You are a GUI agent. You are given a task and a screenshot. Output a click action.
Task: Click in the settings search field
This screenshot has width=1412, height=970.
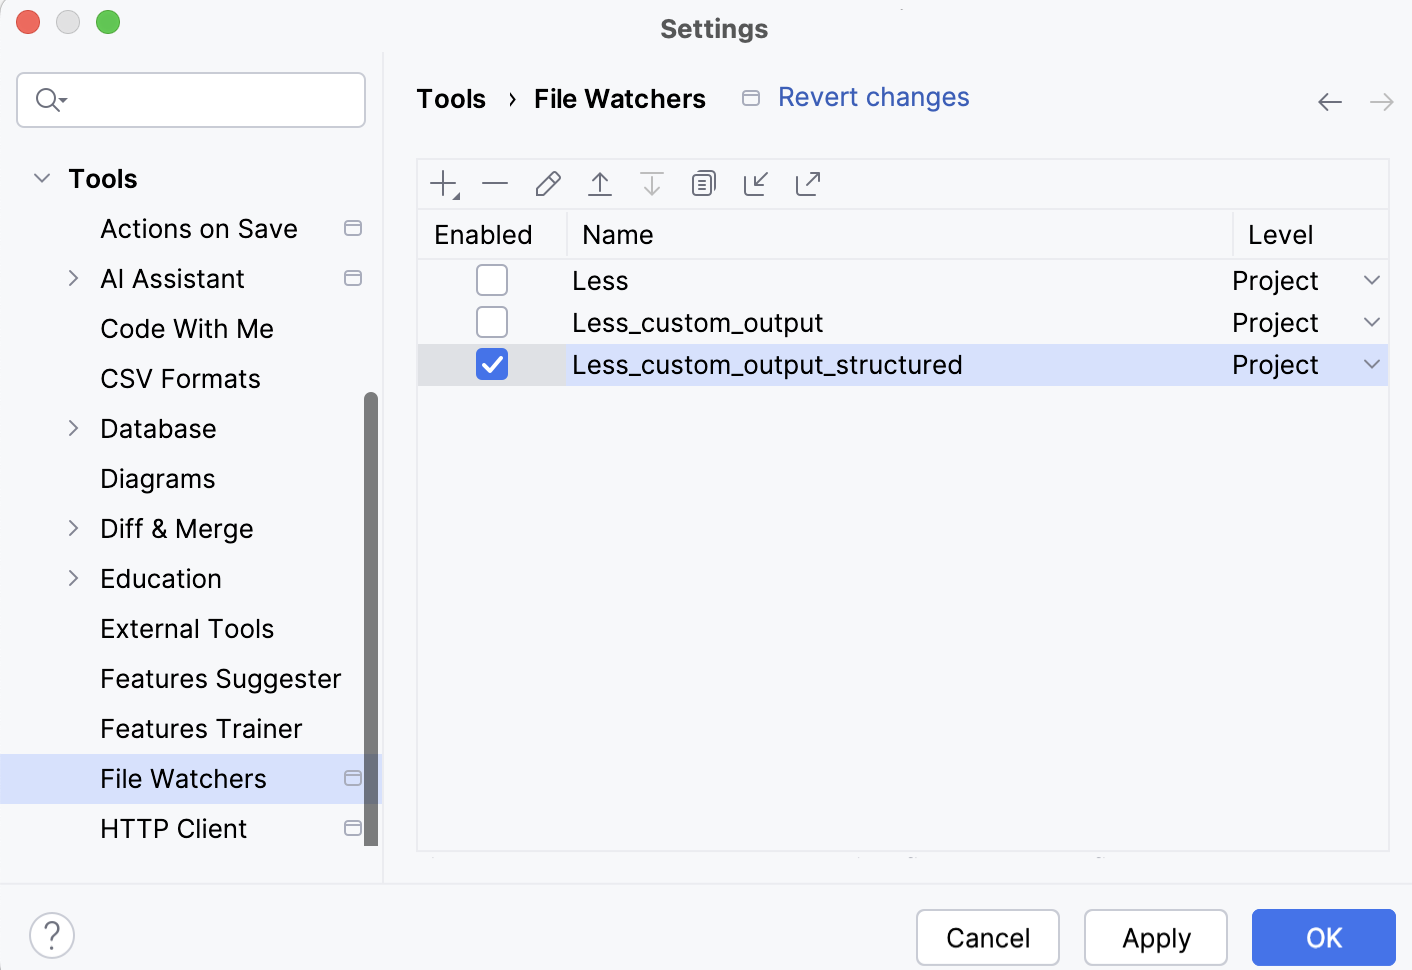(190, 100)
